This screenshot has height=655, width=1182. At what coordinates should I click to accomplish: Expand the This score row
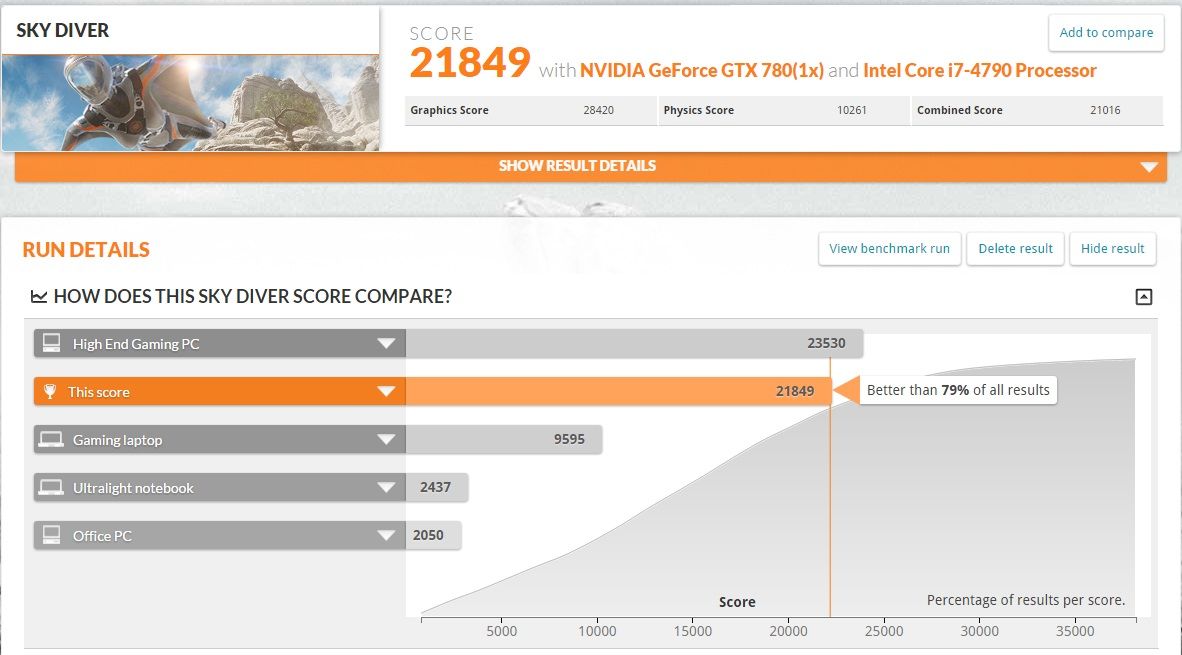386,392
